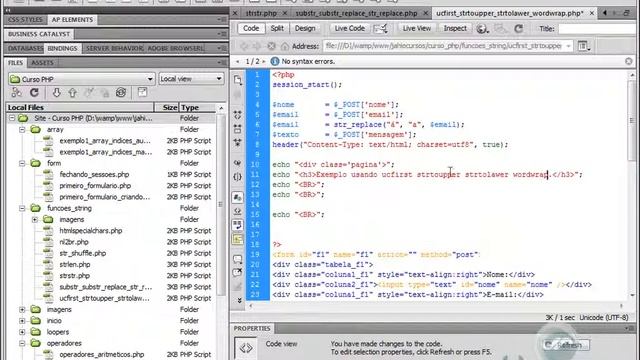The height and width of the screenshot is (360, 640).
Task: Click the Connect to remote server icon
Action: [x=16, y=93]
